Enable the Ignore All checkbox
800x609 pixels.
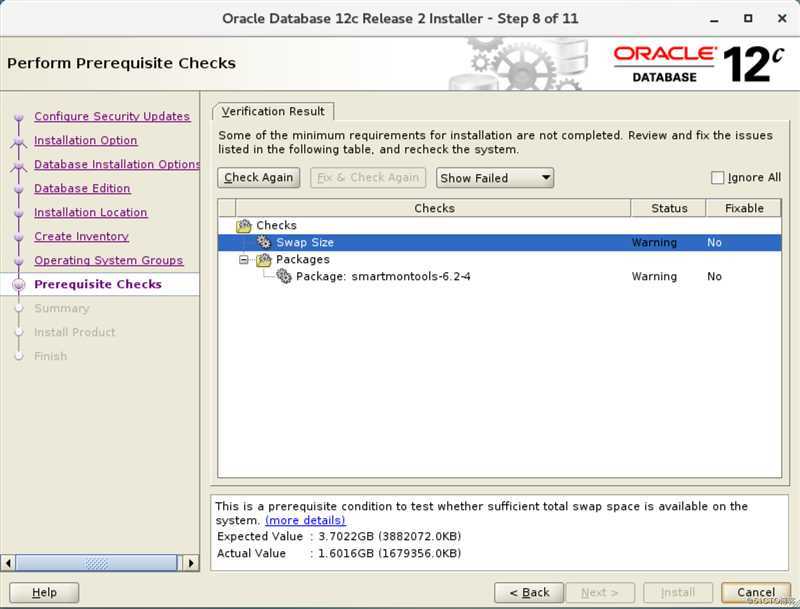coord(717,177)
